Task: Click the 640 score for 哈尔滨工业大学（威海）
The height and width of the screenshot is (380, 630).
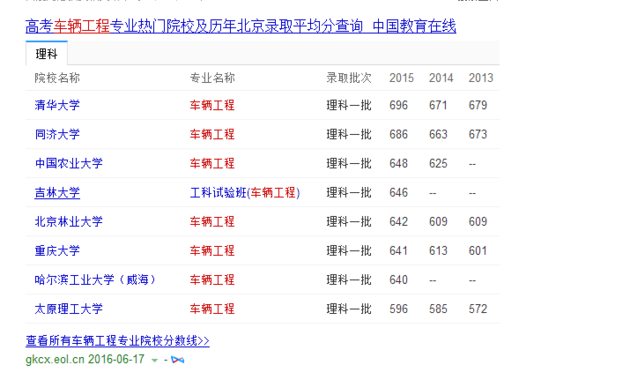Action: (x=399, y=280)
